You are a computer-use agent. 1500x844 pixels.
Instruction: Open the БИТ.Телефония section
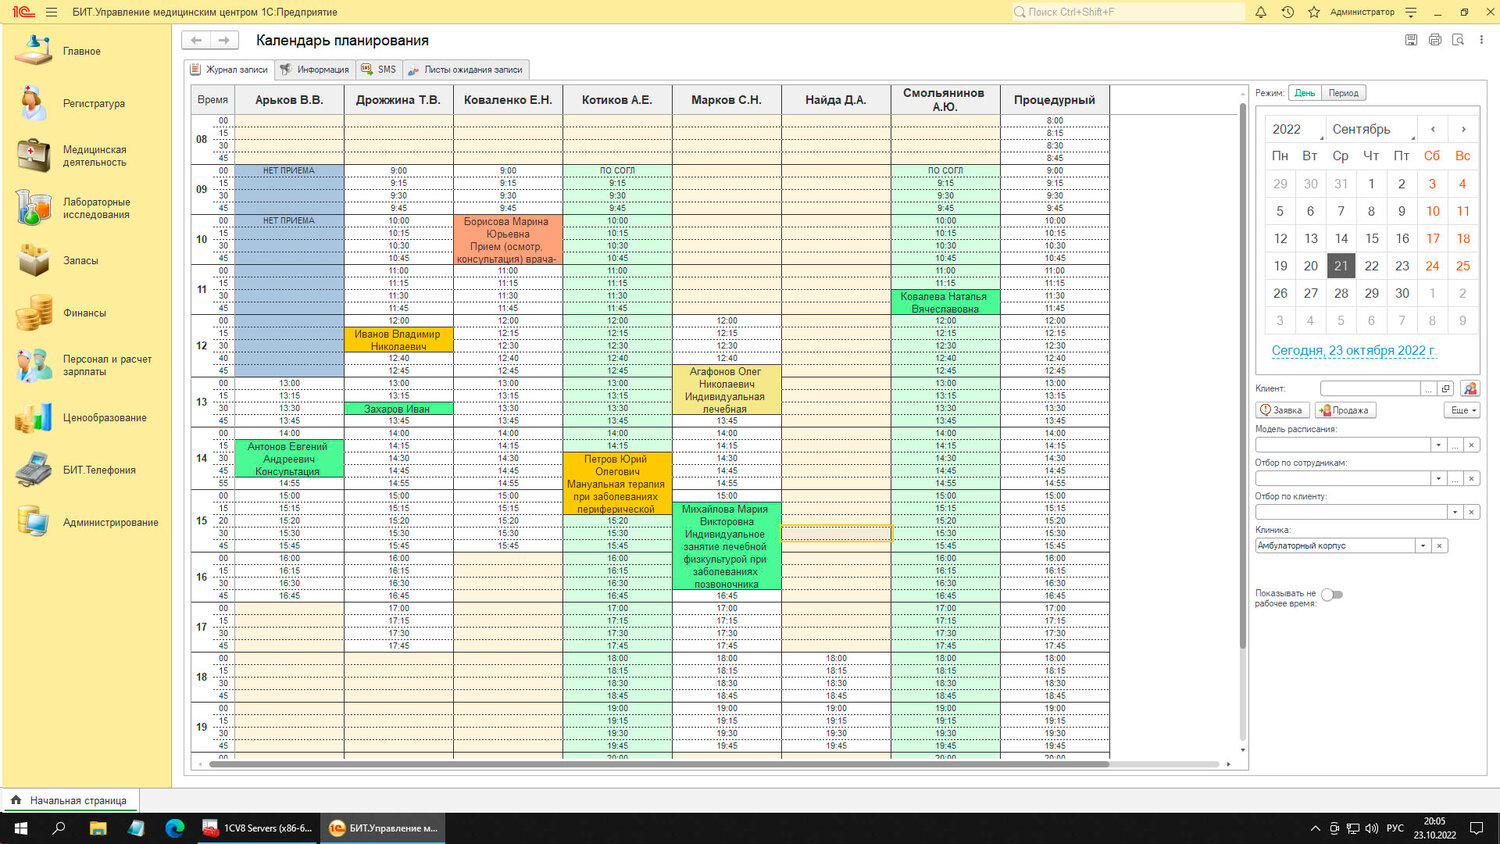[99, 470]
